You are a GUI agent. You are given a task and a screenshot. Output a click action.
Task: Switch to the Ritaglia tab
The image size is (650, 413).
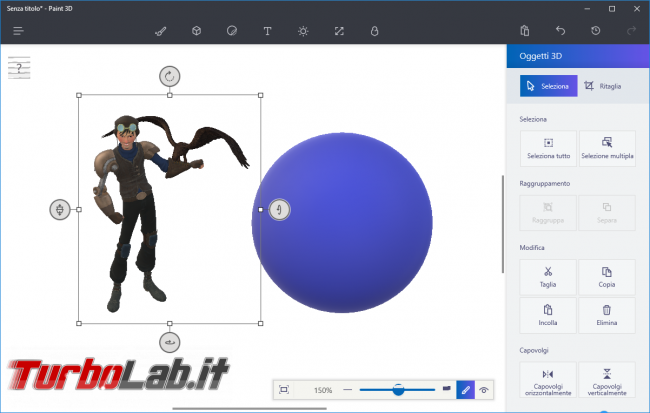click(603, 86)
